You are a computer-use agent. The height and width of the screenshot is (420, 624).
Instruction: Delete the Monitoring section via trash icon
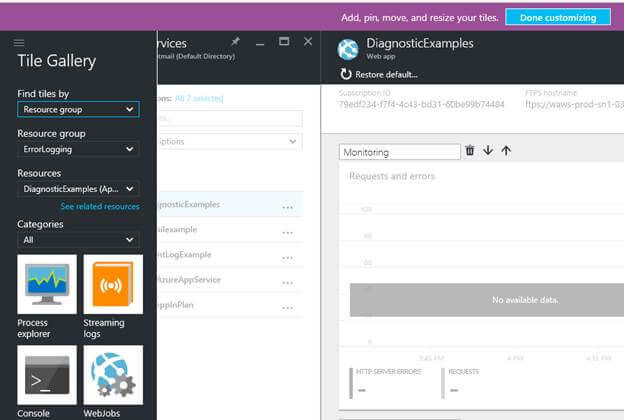coord(470,151)
